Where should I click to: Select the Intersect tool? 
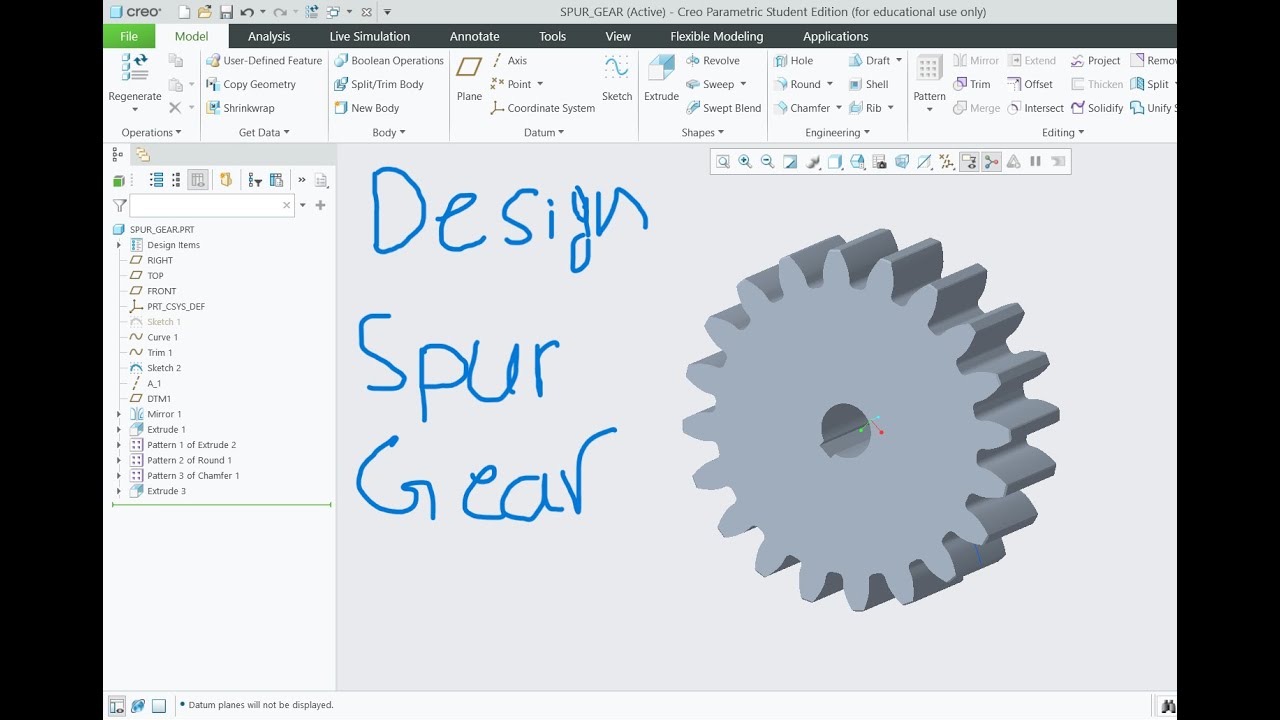1035,108
